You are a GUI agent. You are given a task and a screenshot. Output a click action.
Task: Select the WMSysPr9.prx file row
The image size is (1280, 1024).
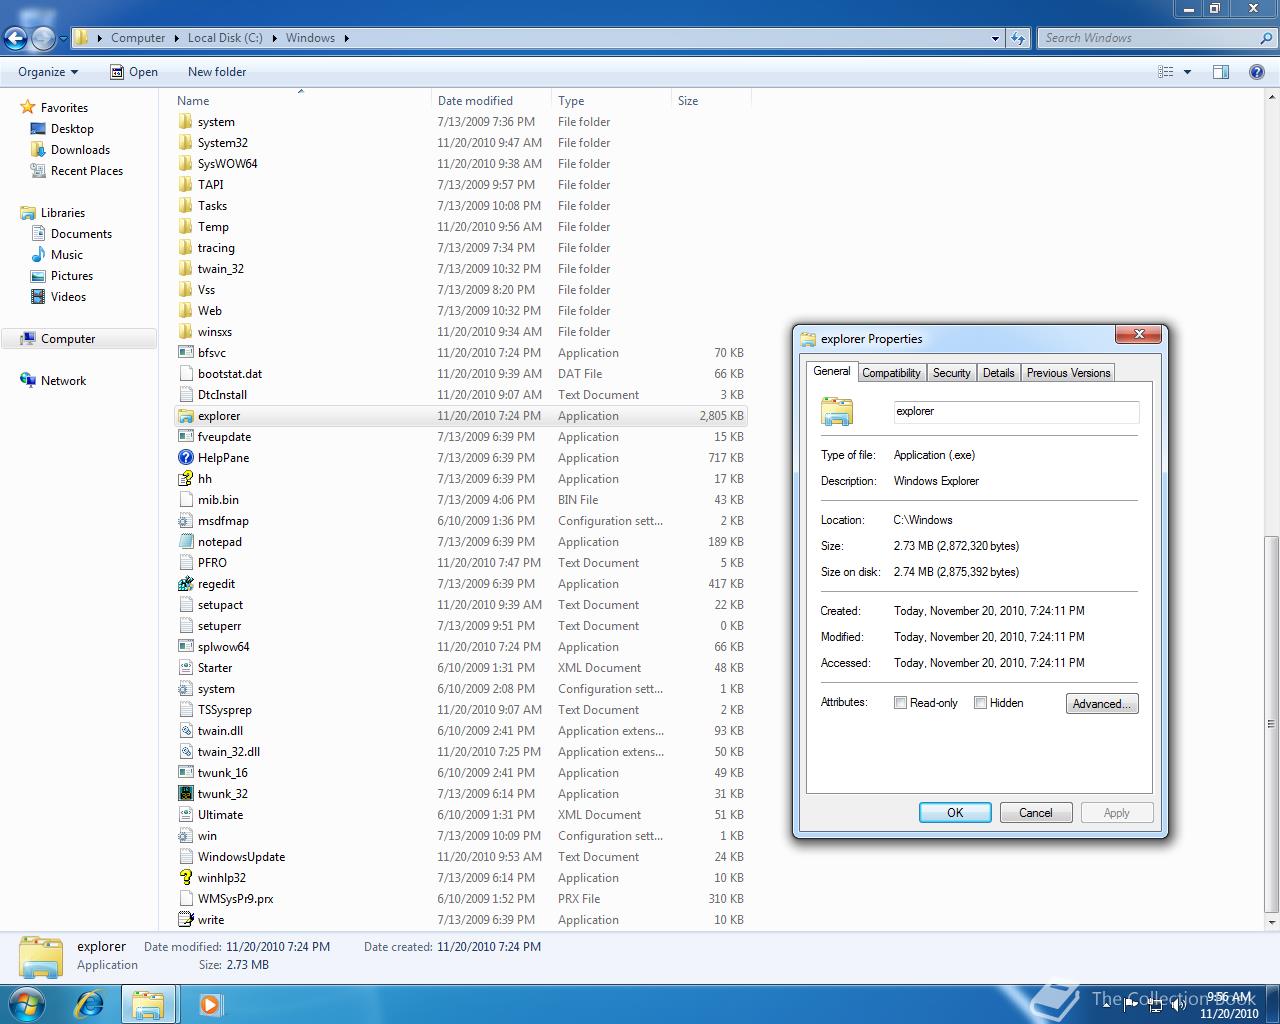tap(460, 899)
